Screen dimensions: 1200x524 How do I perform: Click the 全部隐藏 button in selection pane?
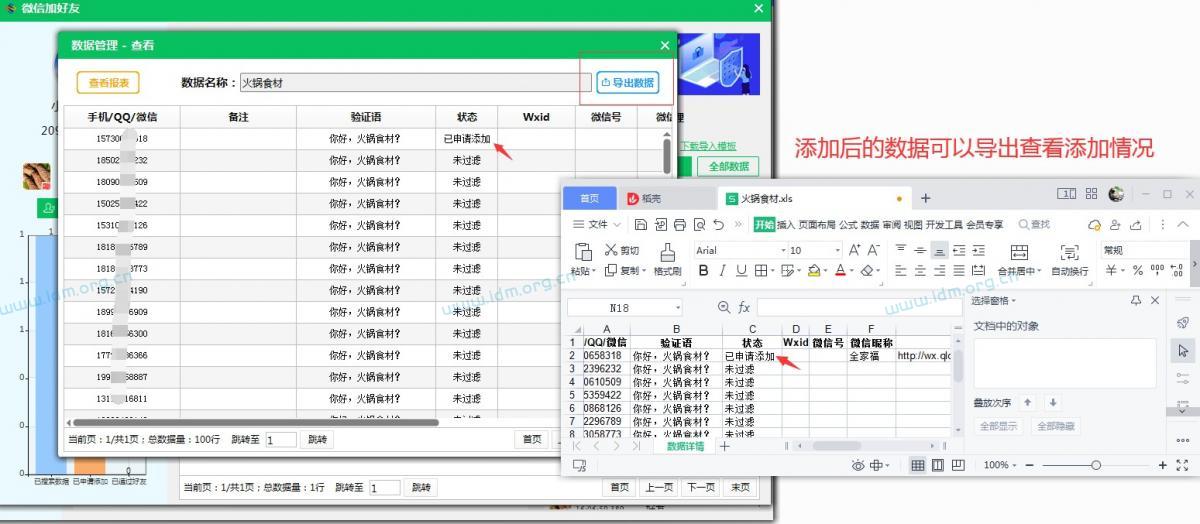pos(1056,426)
